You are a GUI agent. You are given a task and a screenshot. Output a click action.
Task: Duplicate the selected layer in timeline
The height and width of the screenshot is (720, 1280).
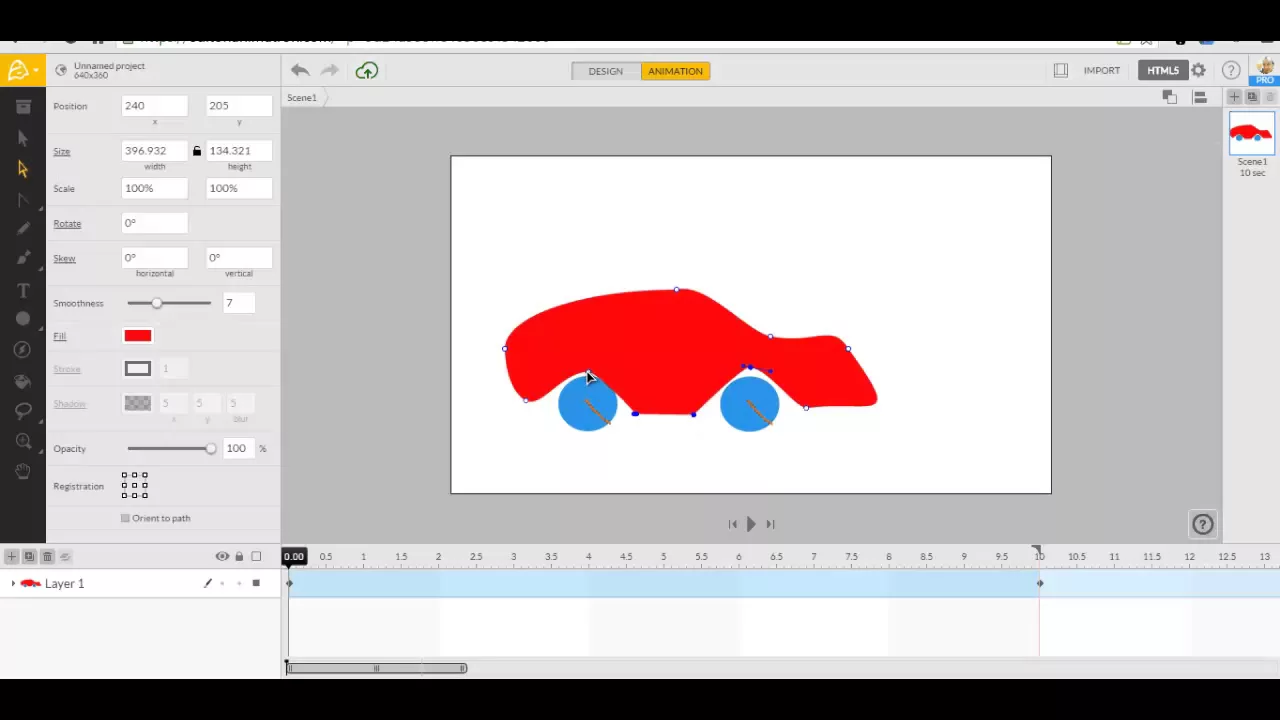pyautogui.click(x=29, y=556)
